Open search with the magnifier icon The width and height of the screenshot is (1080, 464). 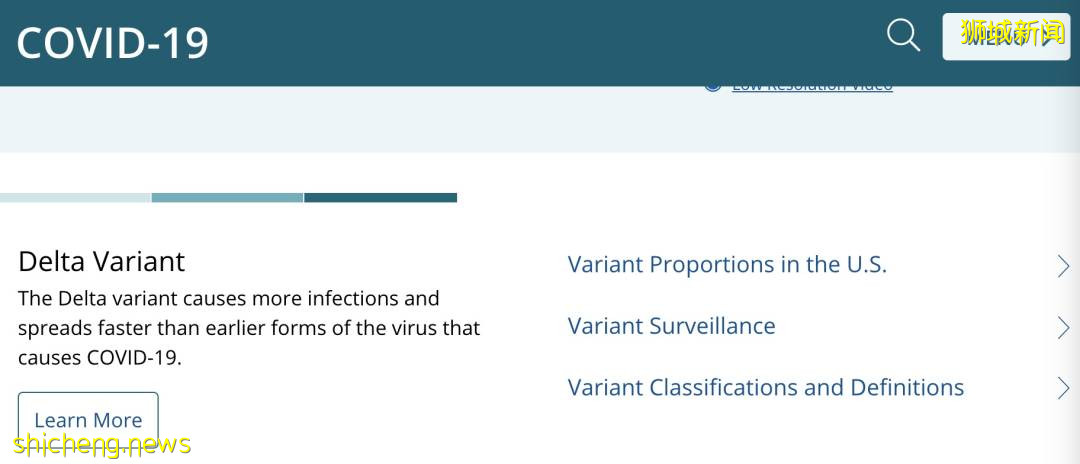tap(903, 36)
